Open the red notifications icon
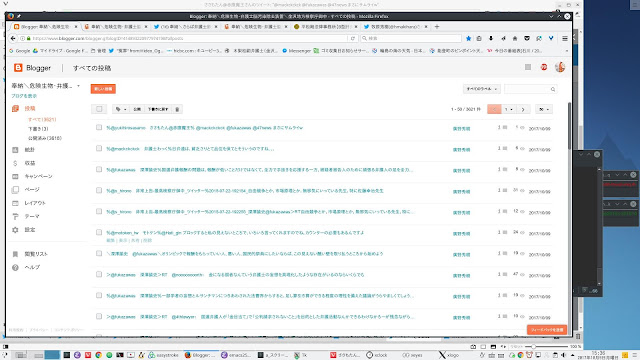 [x=544, y=67]
